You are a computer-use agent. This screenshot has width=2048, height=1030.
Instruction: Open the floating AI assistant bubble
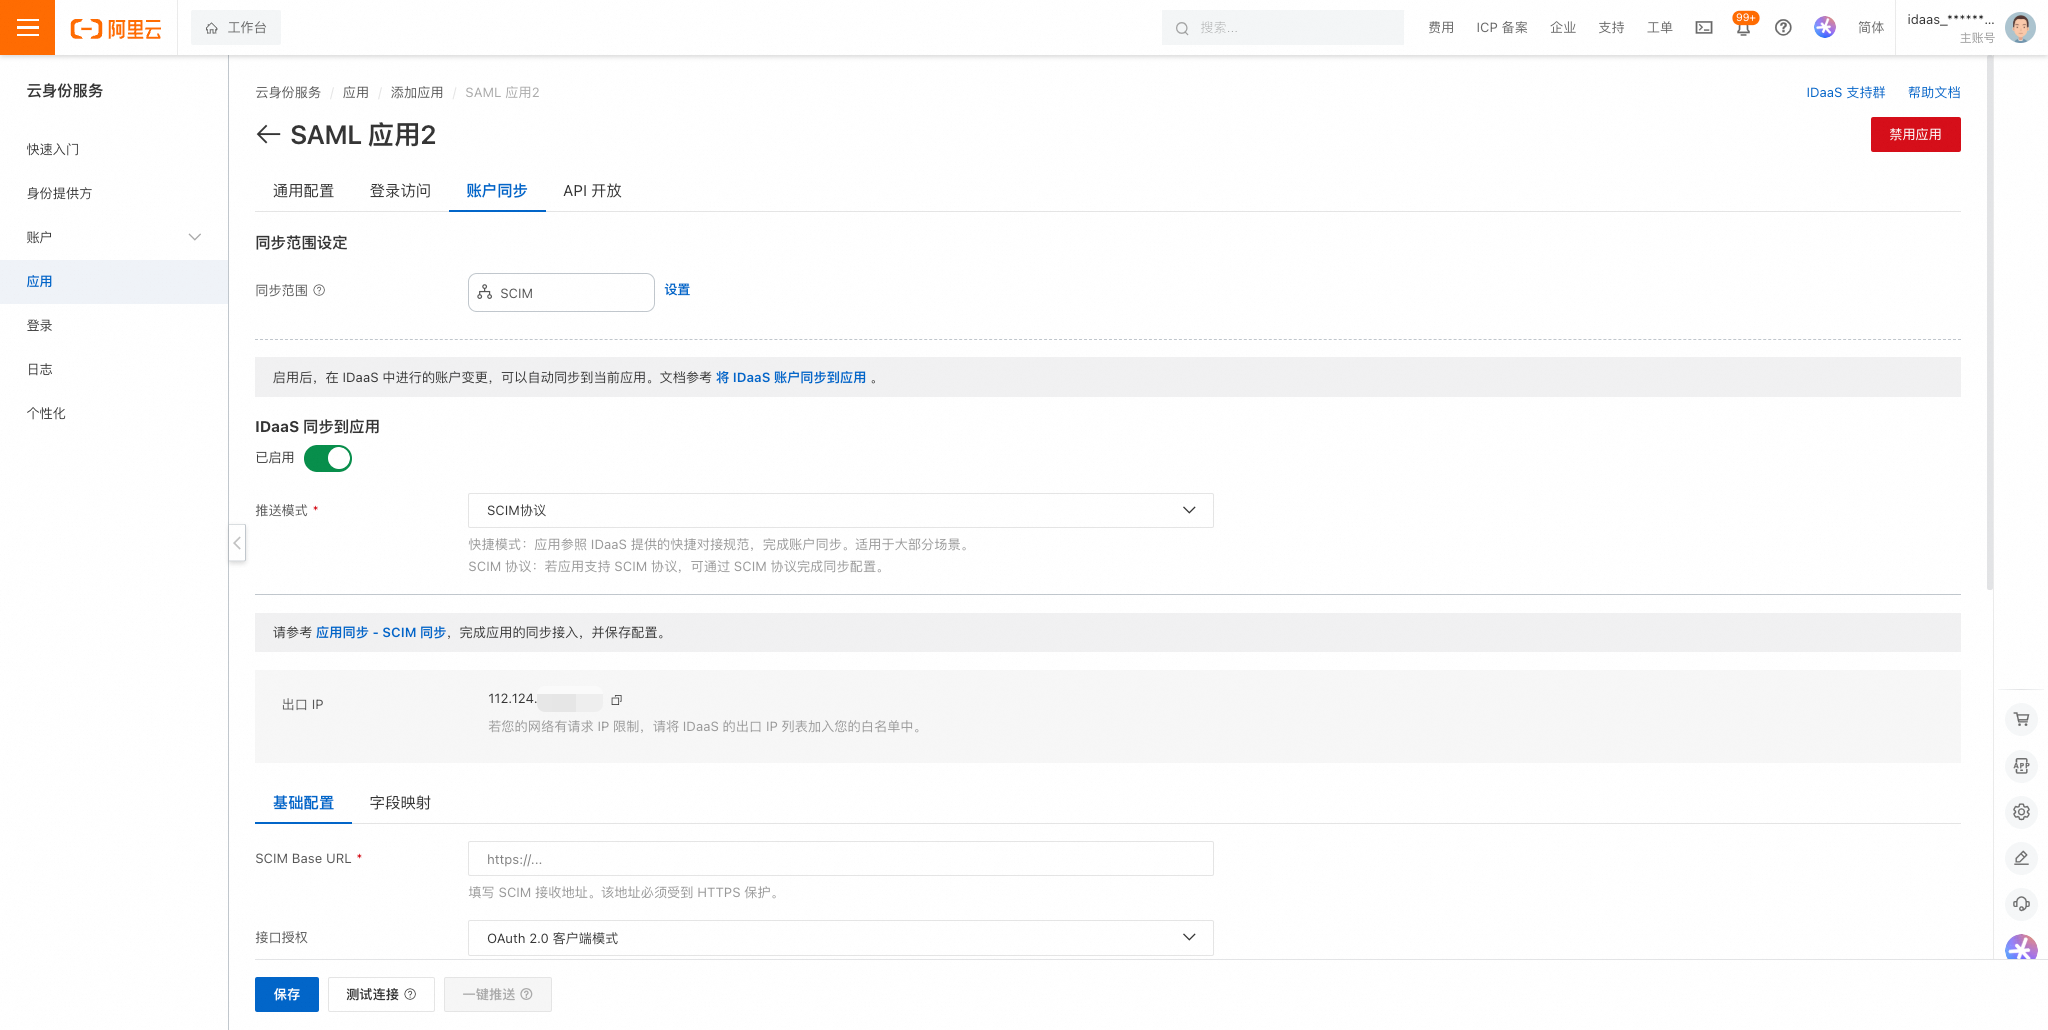coord(2022,947)
